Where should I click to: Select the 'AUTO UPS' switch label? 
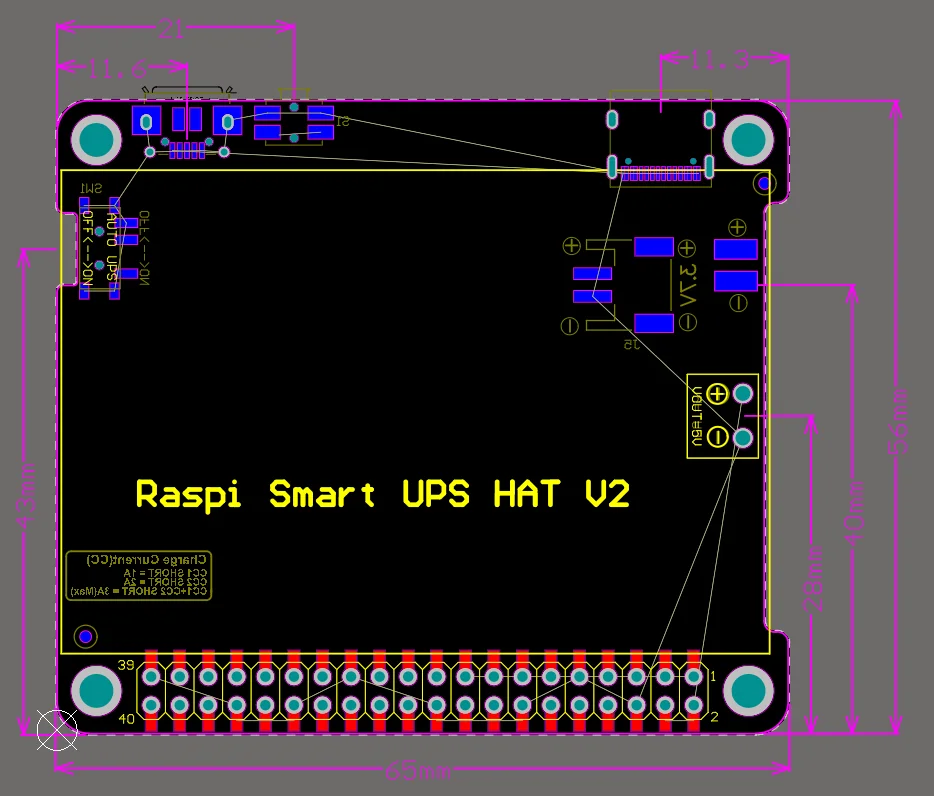[111, 245]
